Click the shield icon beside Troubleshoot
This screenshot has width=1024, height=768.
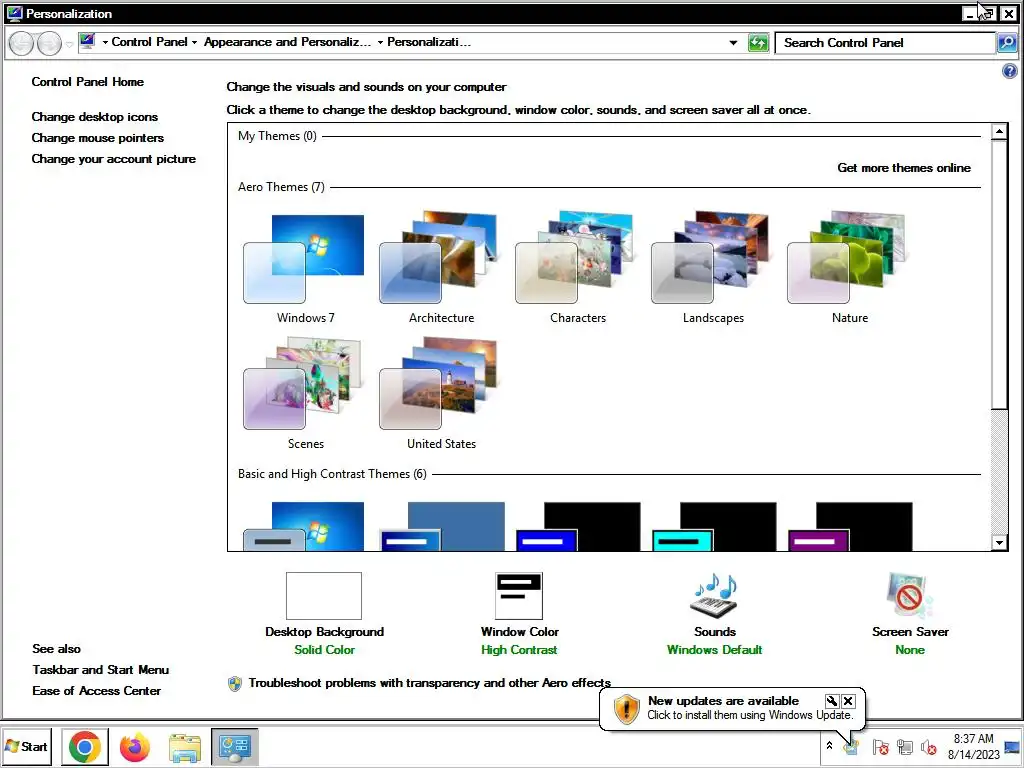pos(234,684)
